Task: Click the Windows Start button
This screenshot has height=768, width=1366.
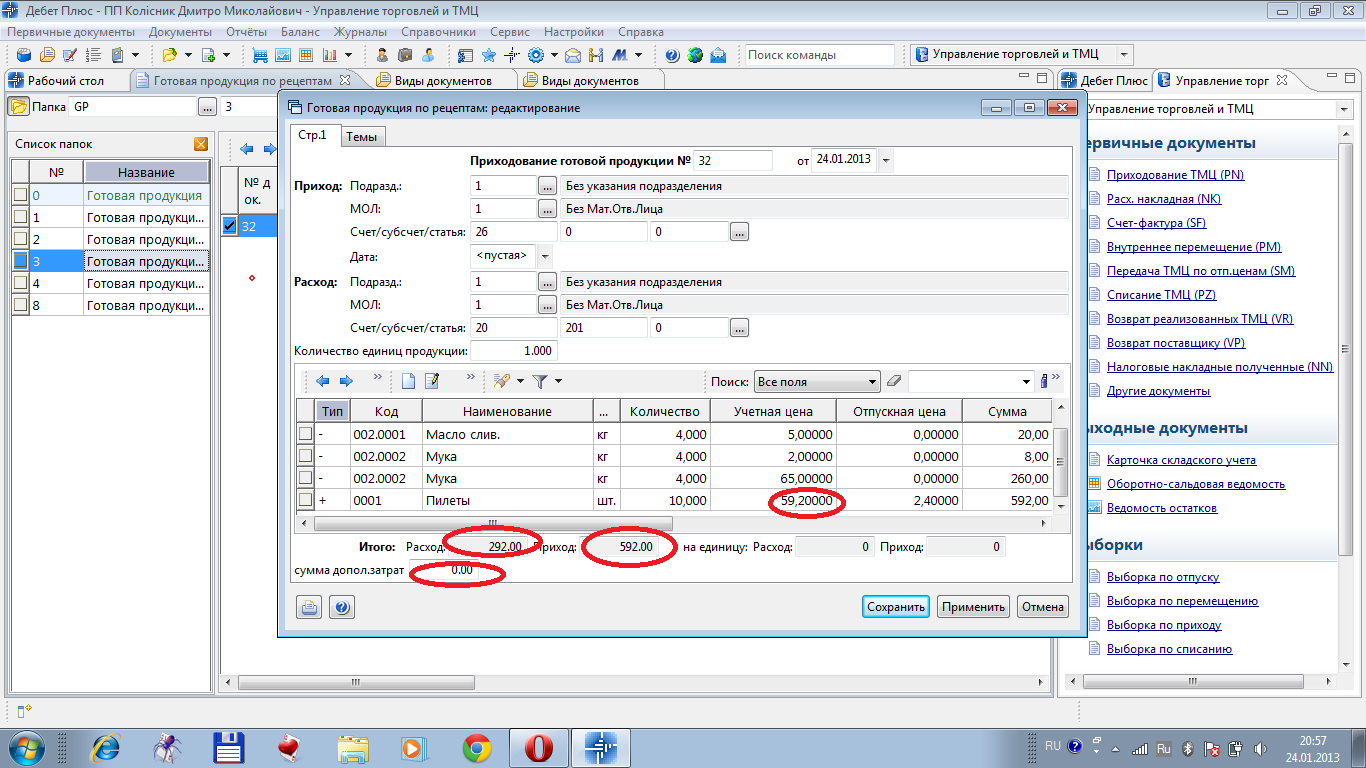Action: pyautogui.click(x=27, y=747)
